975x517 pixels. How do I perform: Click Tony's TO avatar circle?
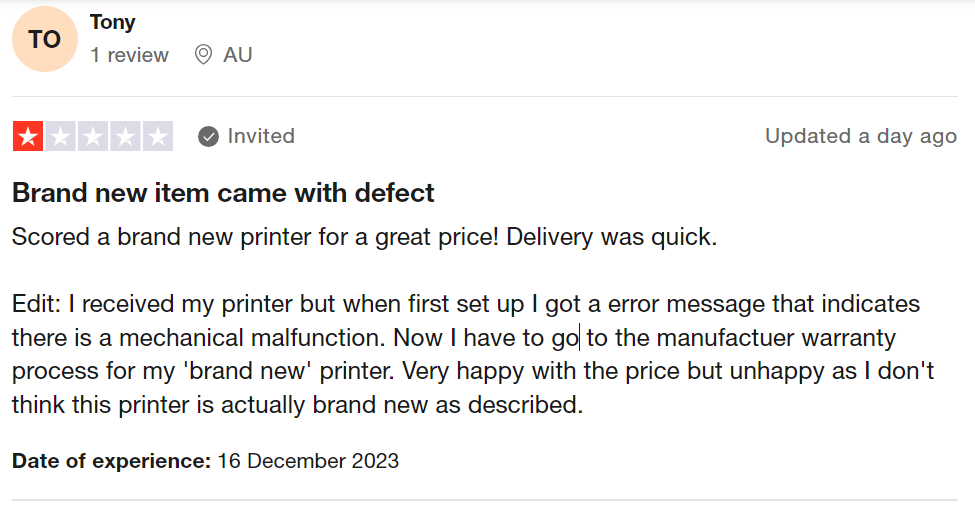[x=45, y=39]
